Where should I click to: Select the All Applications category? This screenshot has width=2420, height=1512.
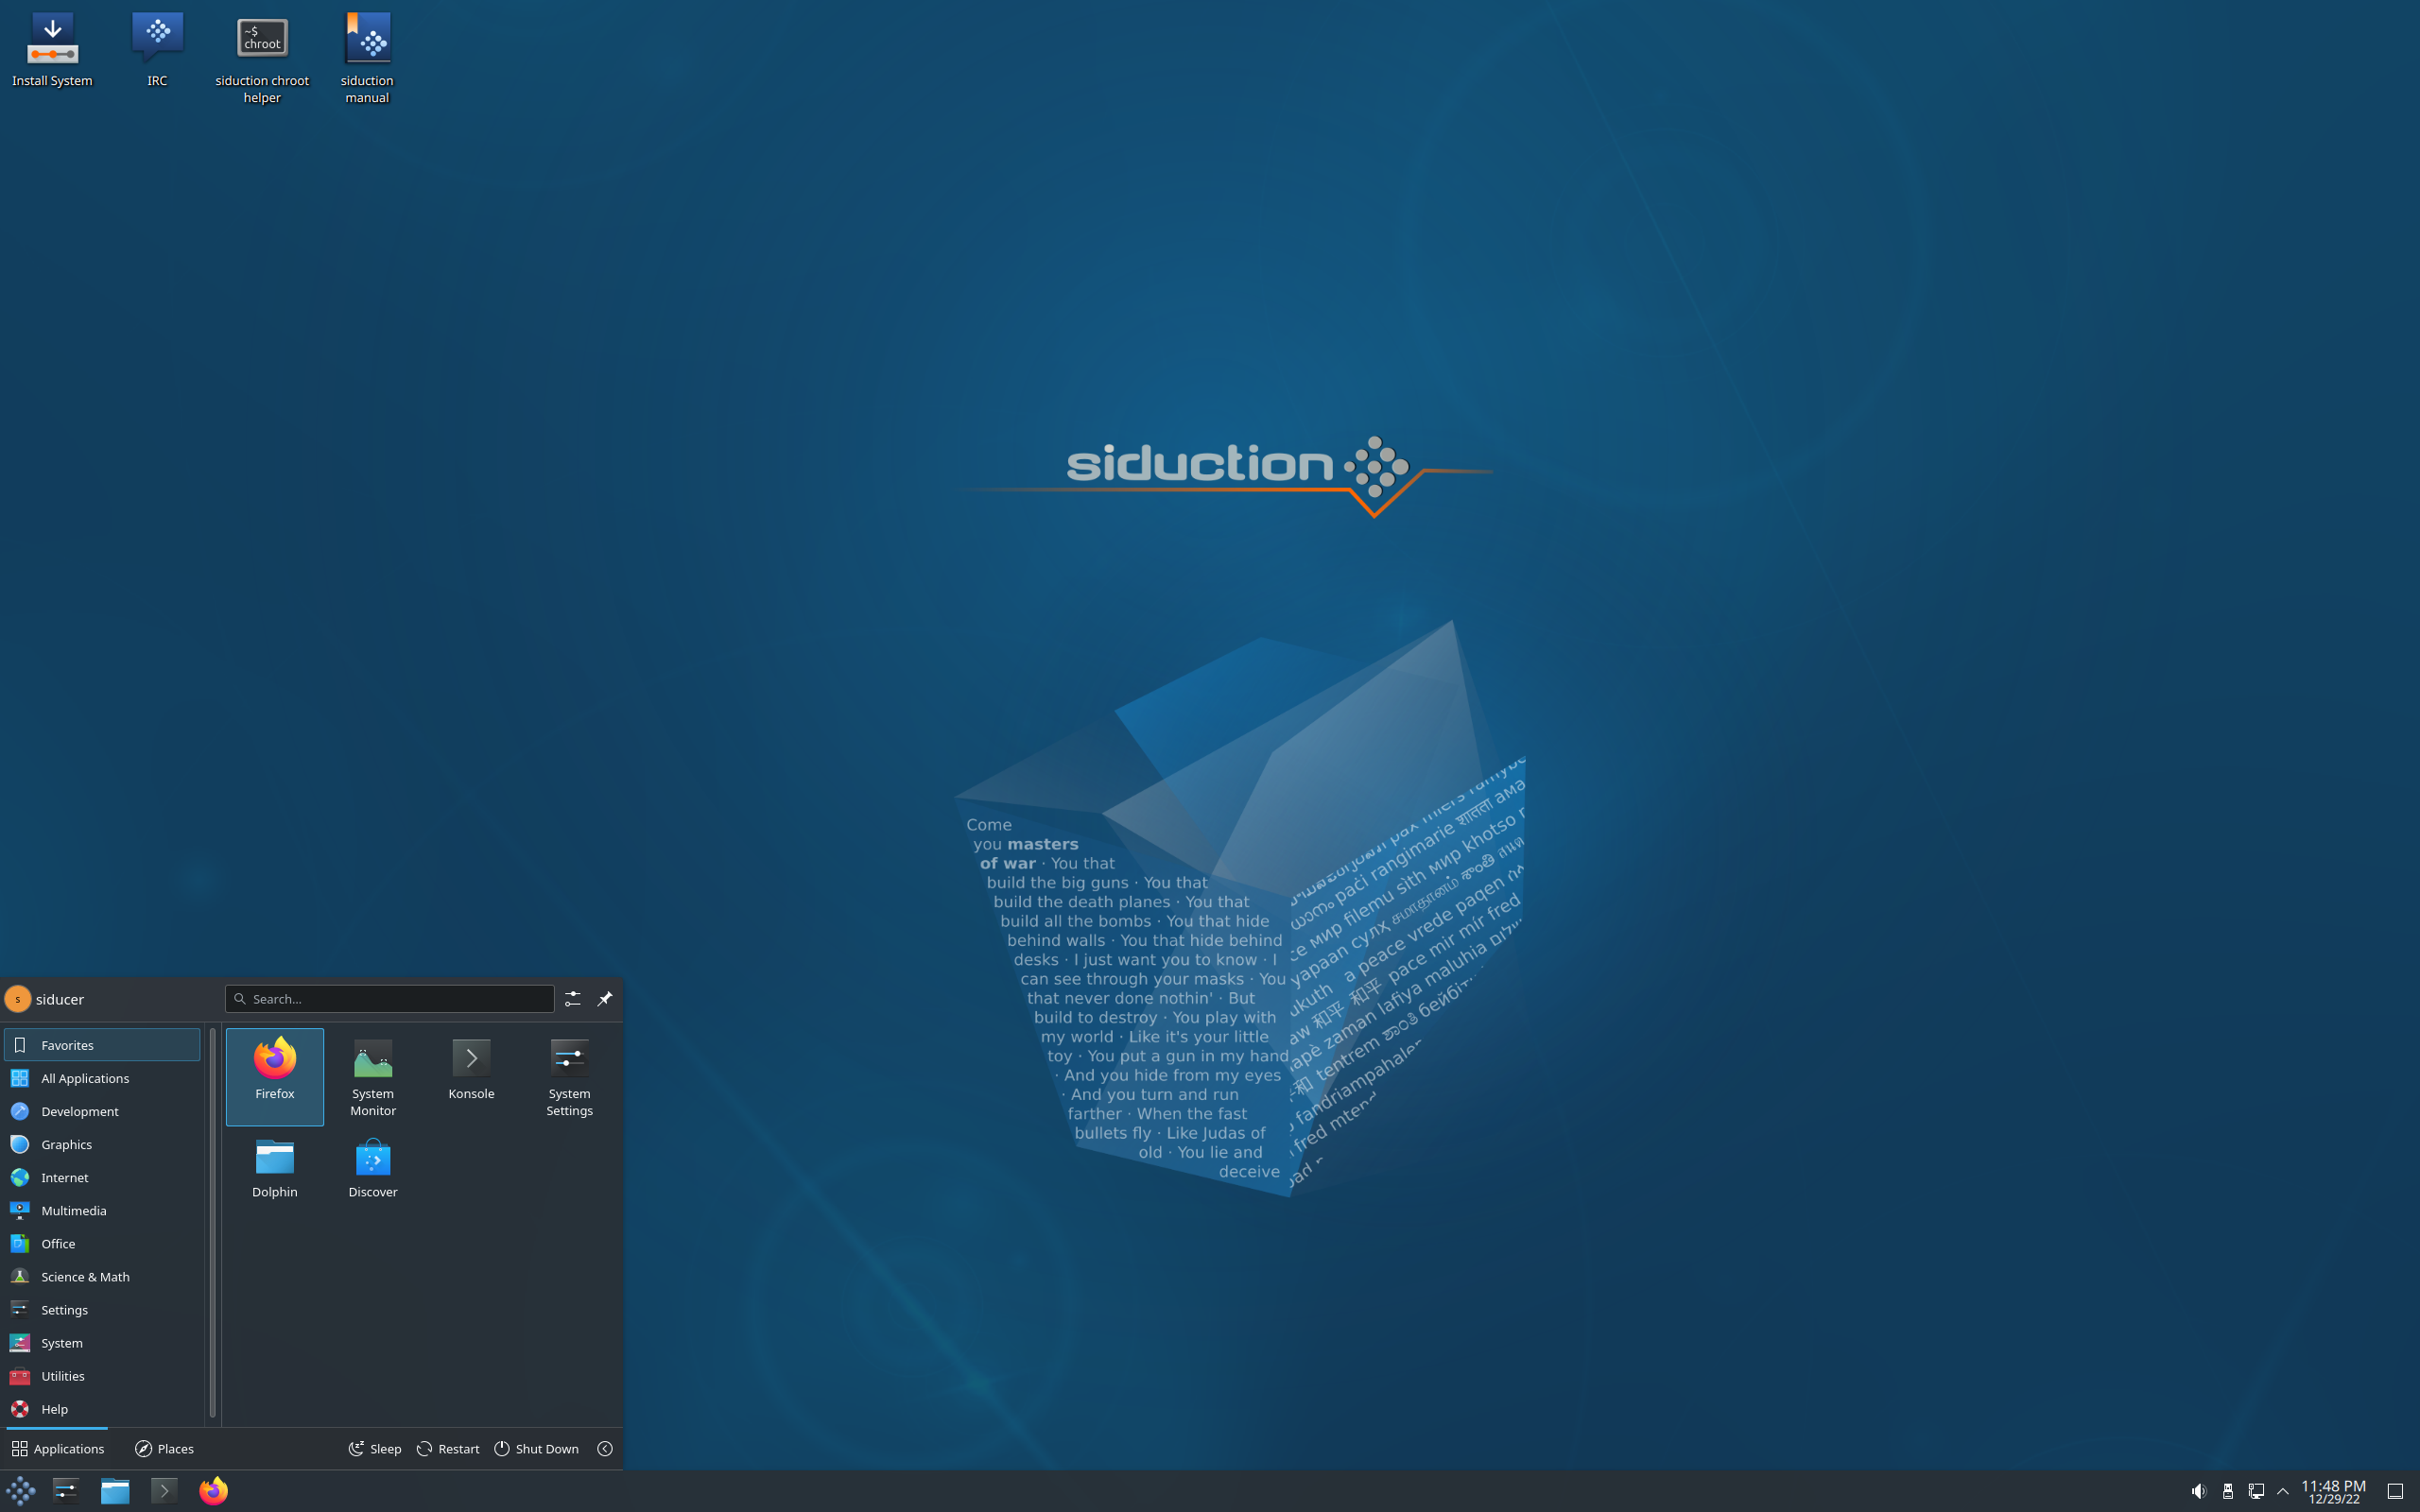tap(102, 1078)
